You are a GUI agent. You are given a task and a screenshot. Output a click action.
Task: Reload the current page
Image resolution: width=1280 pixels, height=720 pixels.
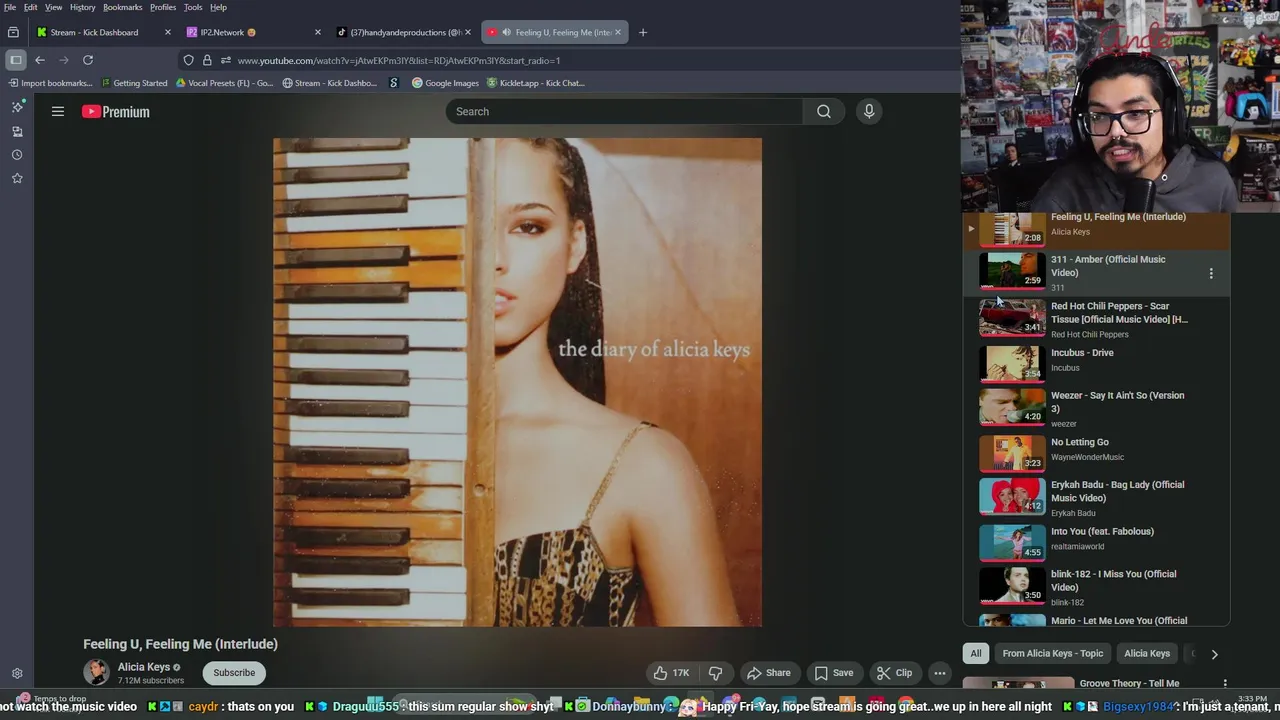(x=88, y=60)
